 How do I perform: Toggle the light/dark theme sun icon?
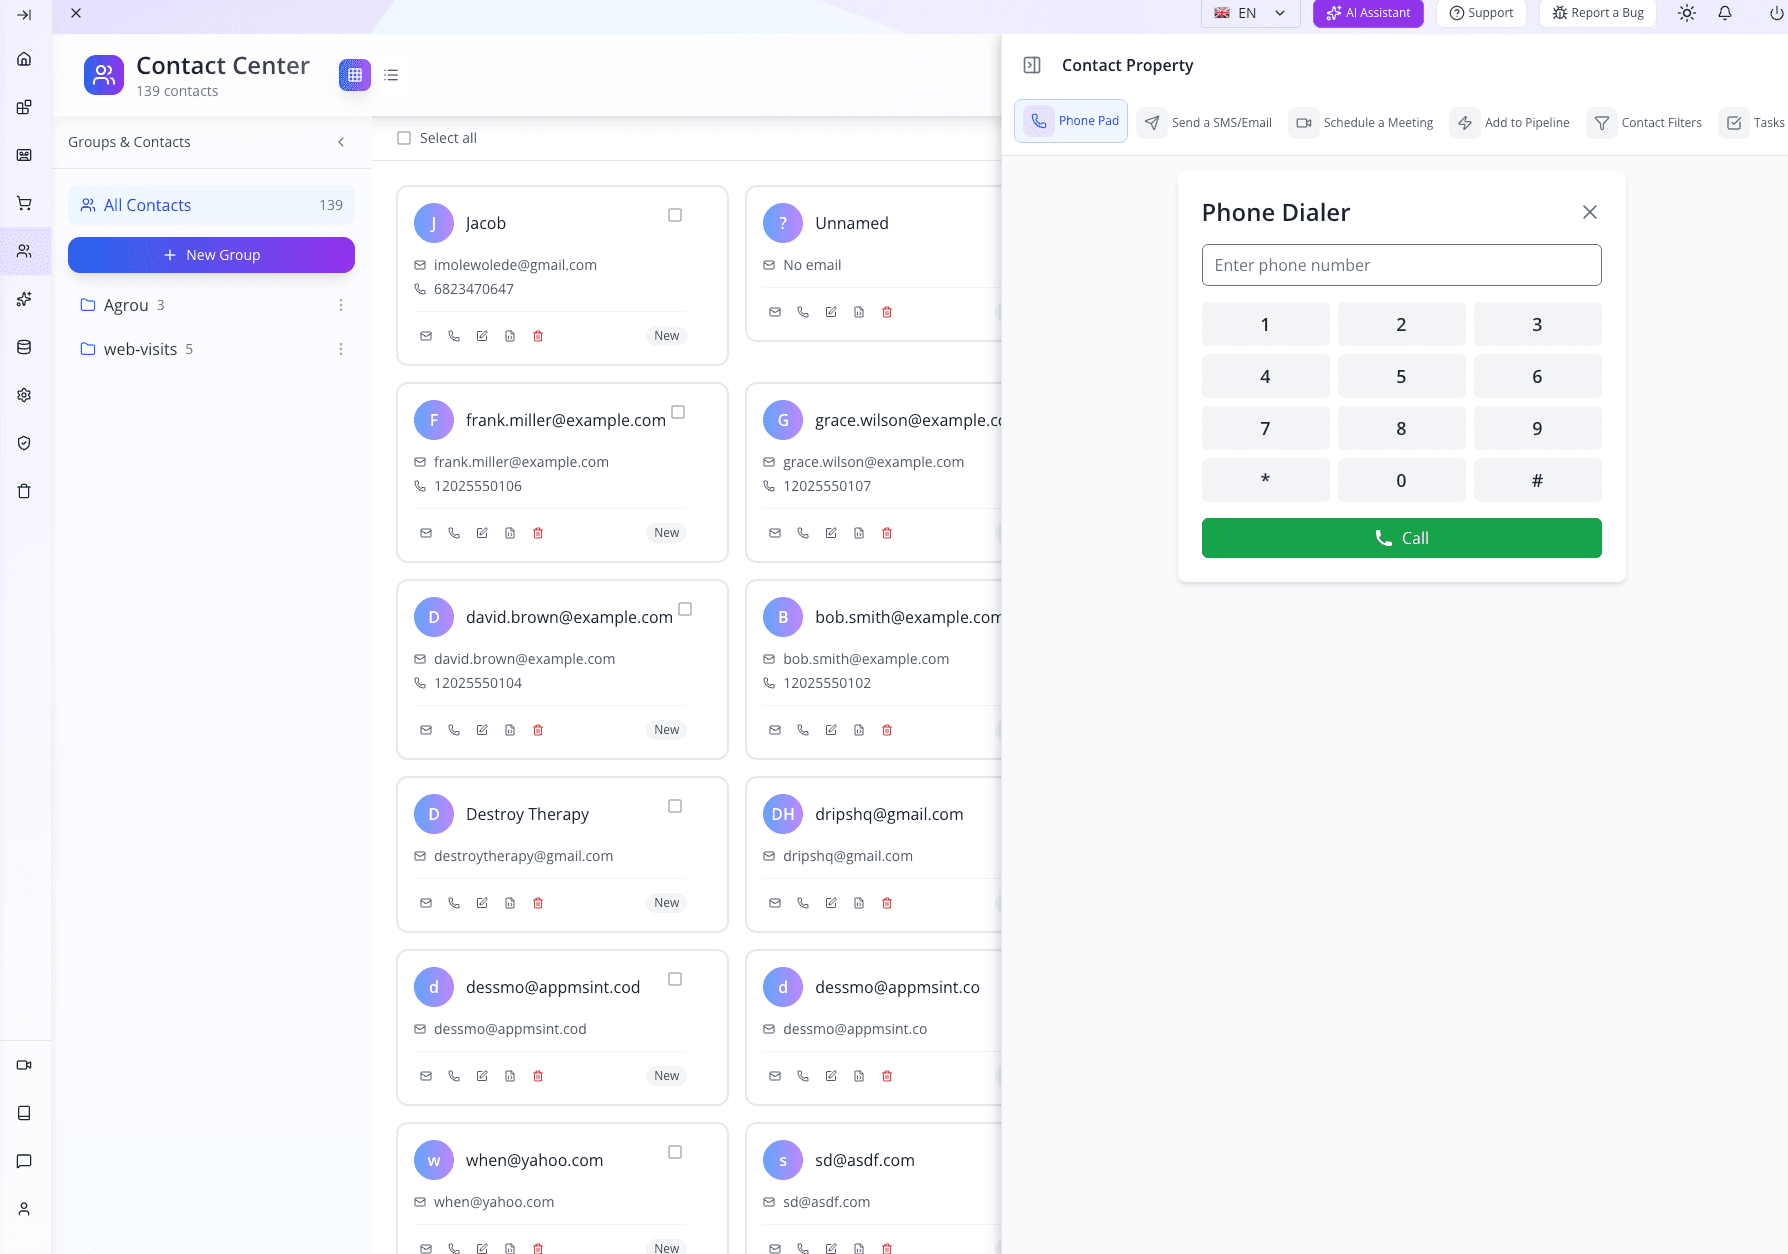click(1686, 13)
